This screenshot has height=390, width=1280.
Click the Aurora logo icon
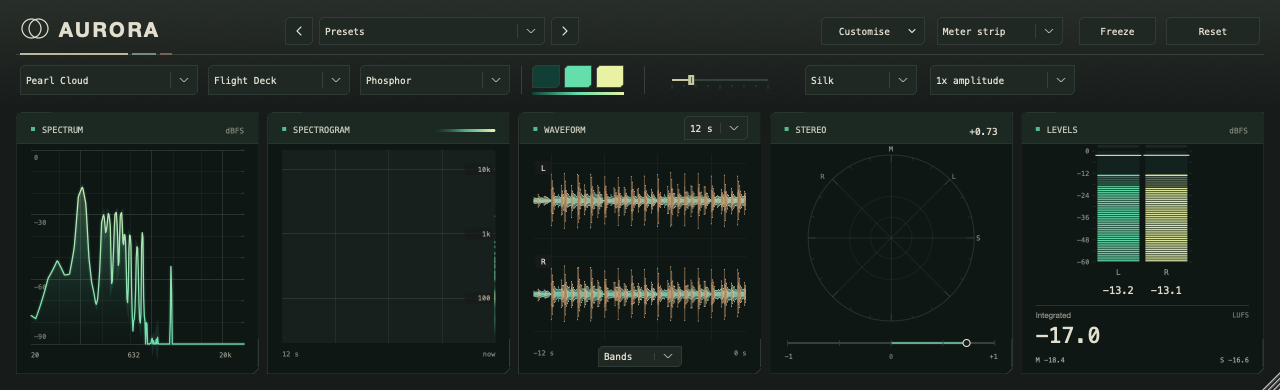[35, 30]
